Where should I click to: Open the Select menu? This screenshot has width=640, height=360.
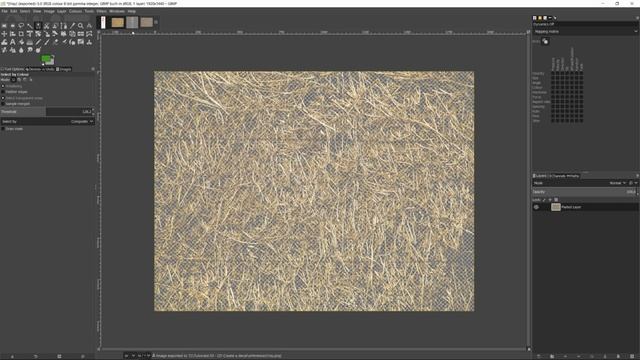pos(25,11)
